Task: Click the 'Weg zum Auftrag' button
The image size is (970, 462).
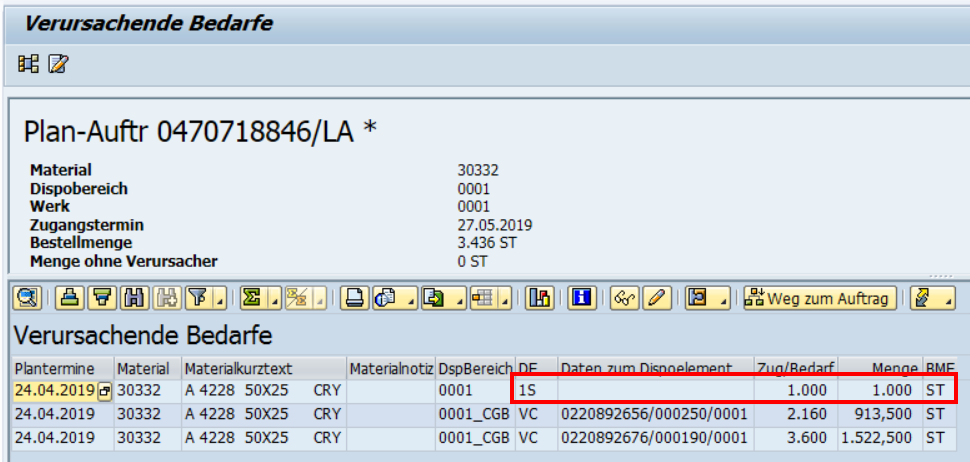Action: point(819,298)
